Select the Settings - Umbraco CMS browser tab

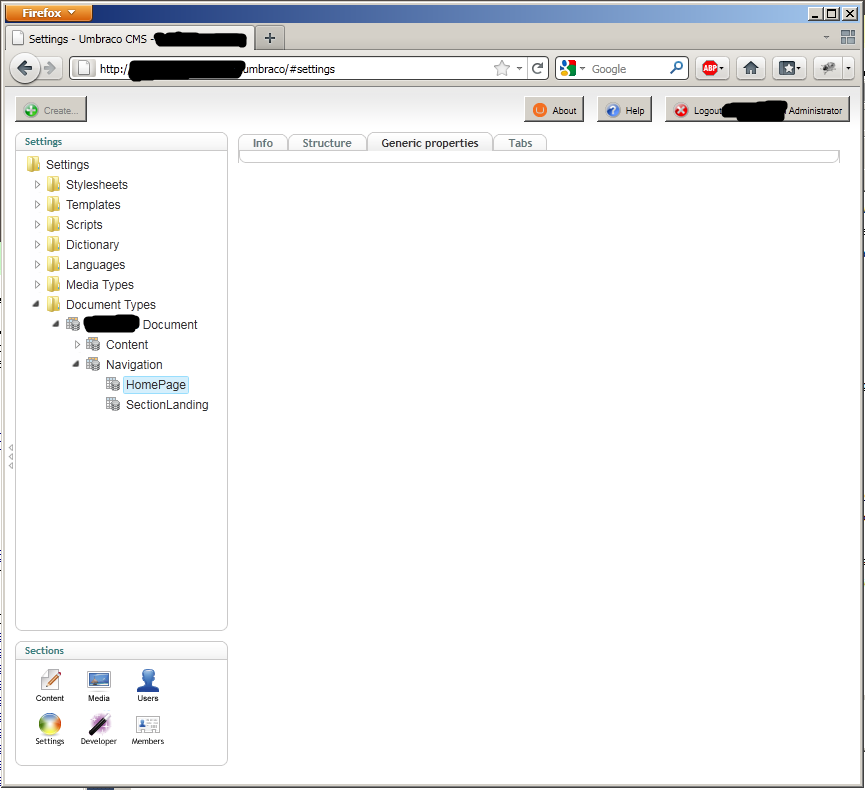point(130,39)
